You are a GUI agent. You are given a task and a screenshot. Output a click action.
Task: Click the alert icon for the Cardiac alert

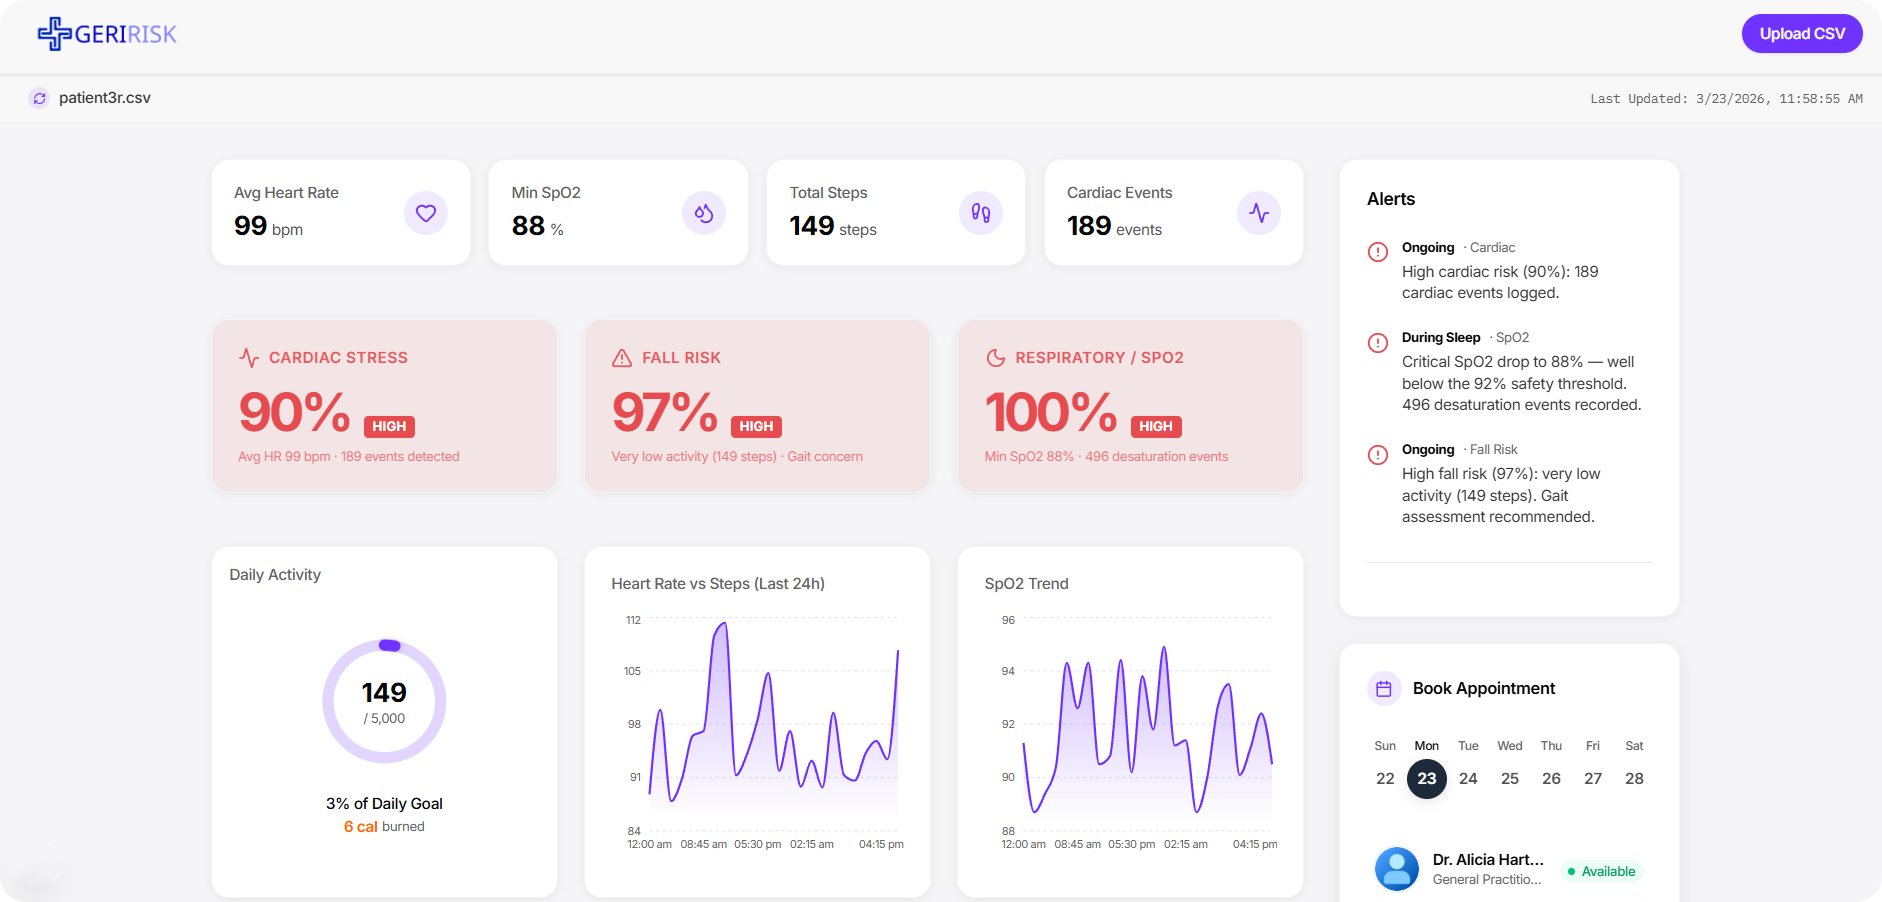pos(1378,252)
